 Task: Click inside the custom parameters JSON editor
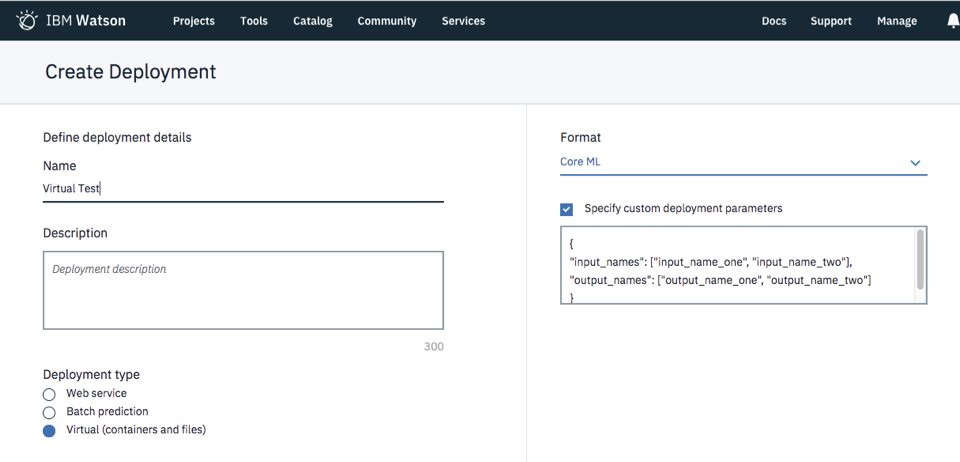pos(743,265)
